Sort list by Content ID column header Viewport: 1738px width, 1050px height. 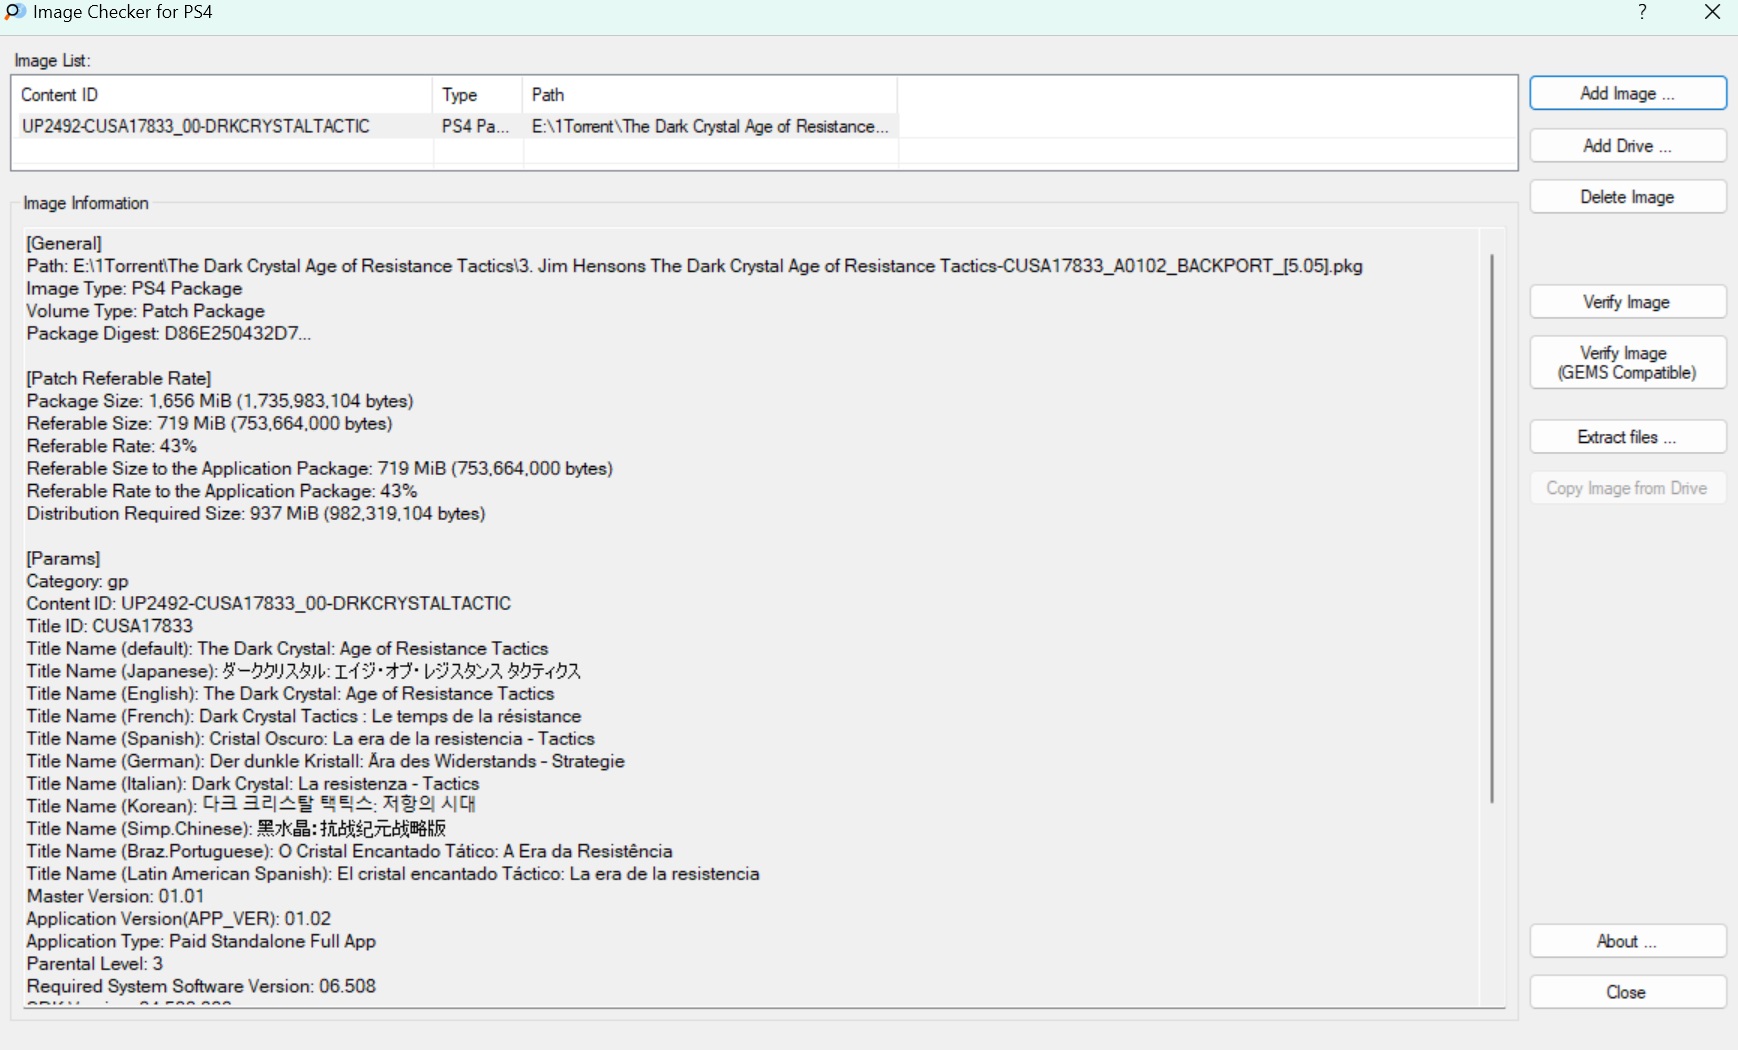(x=222, y=95)
